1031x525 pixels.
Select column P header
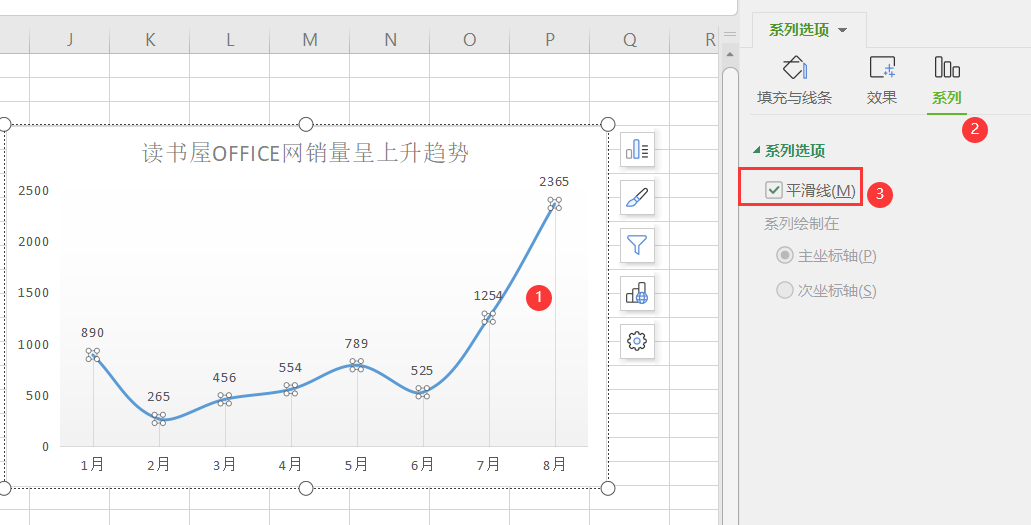tap(550, 39)
